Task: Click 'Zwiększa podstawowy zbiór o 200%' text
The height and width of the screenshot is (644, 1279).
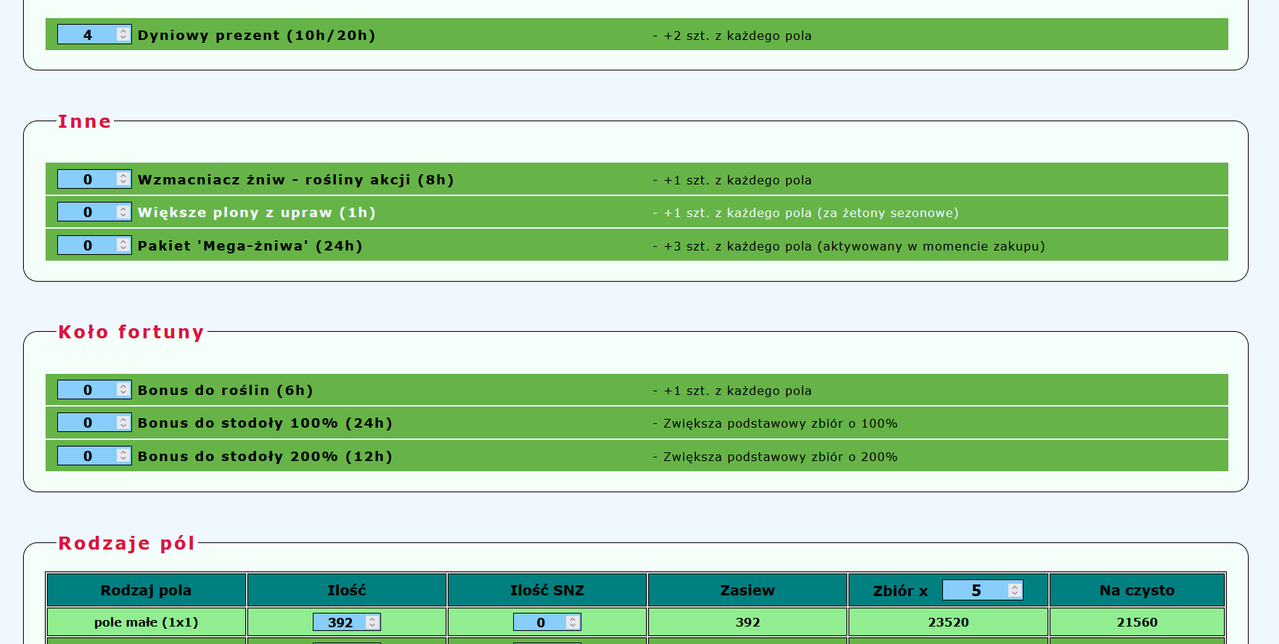Action: [781, 457]
